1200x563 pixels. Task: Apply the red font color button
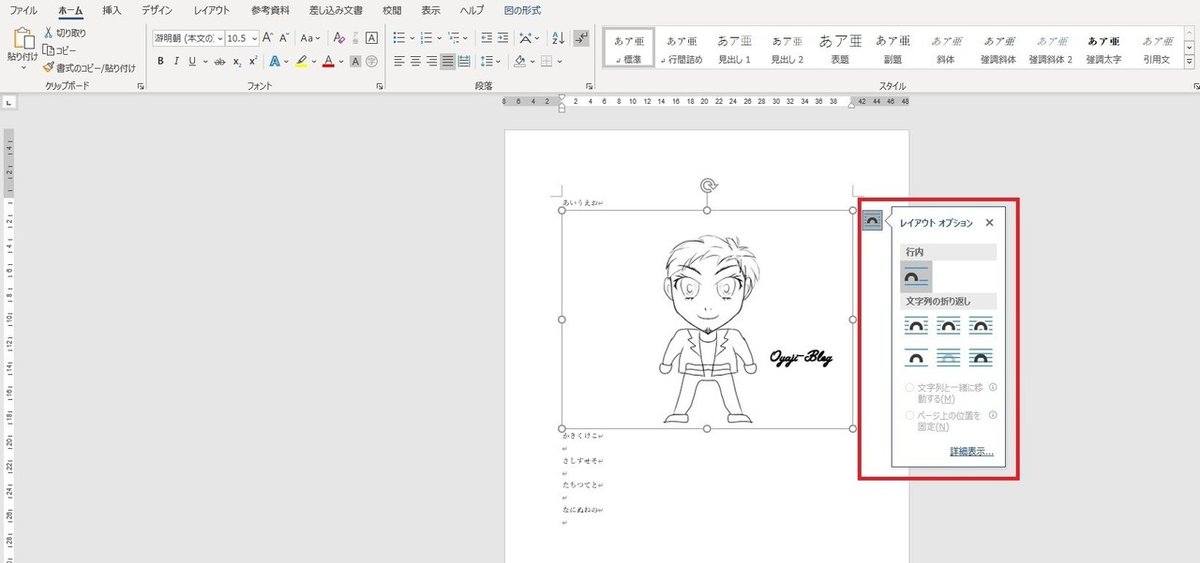click(329, 61)
